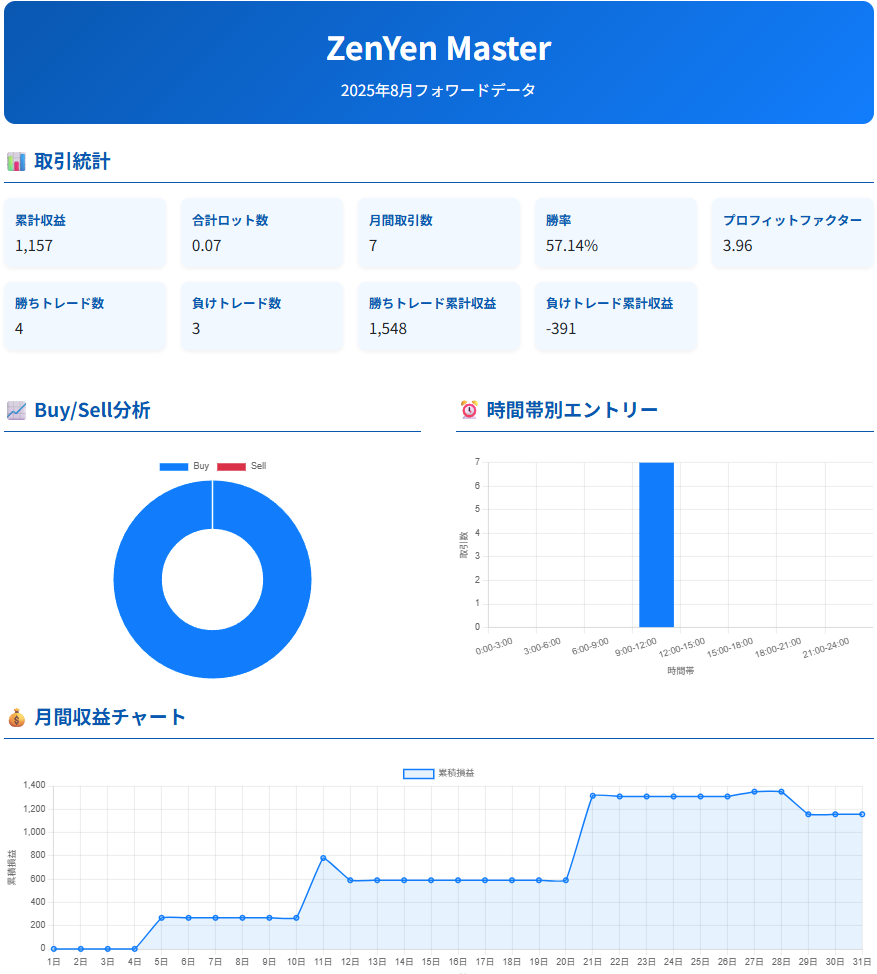
Task: Click the 勝ちトレード累計収益 value 1,548
Action: point(388,329)
